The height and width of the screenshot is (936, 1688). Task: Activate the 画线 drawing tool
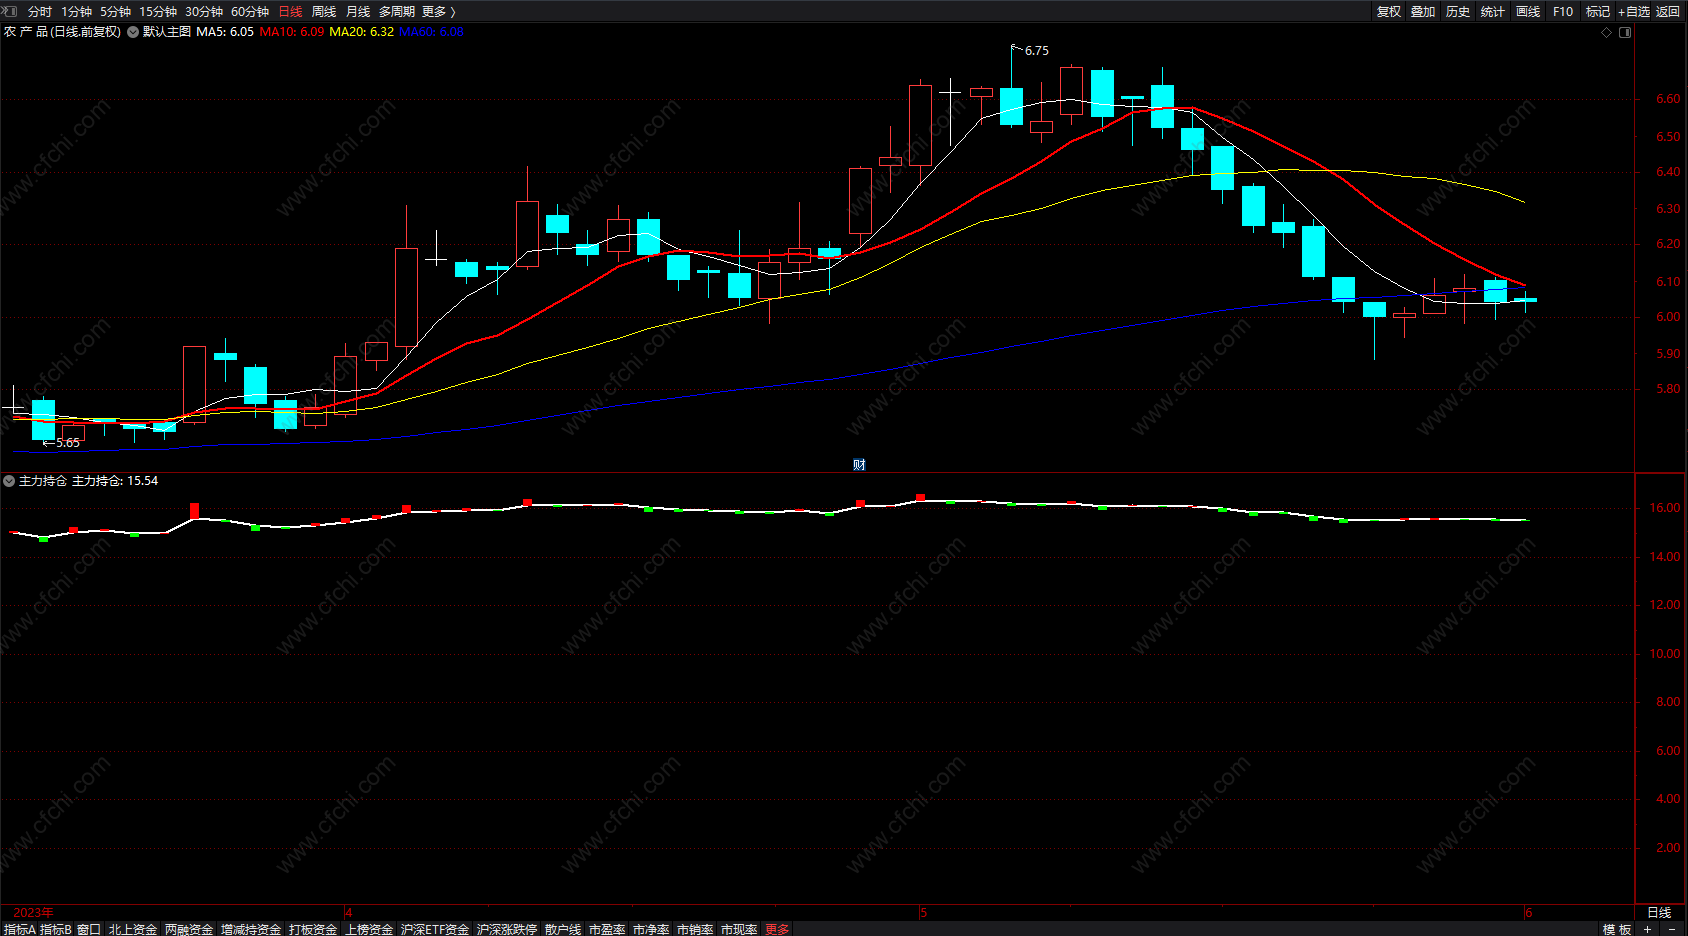pyautogui.click(x=1528, y=12)
